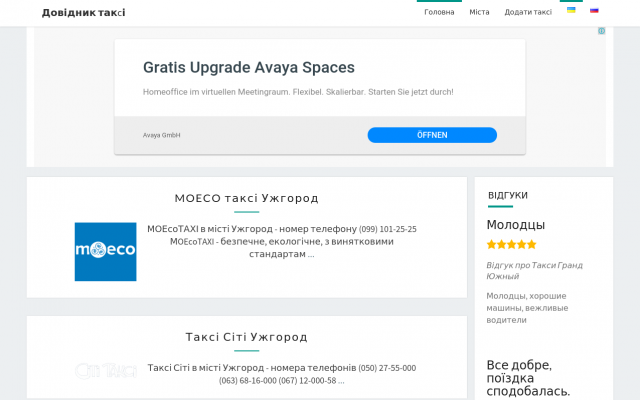The width and height of the screenshot is (640, 400).
Task: Open the MOECO таксі Ужгород title
Action: (247, 198)
